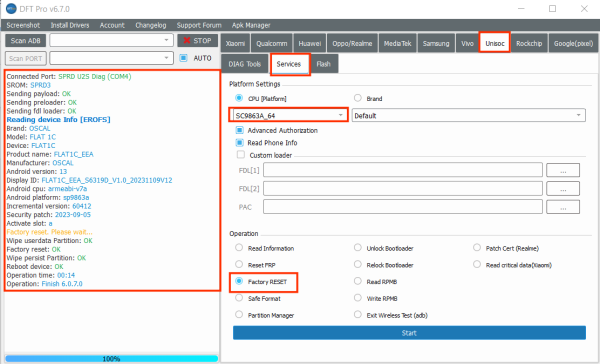This screenshot has width=600, height=364.
Task: Switch to the Samsung tab
Action: tap(436, 43)
